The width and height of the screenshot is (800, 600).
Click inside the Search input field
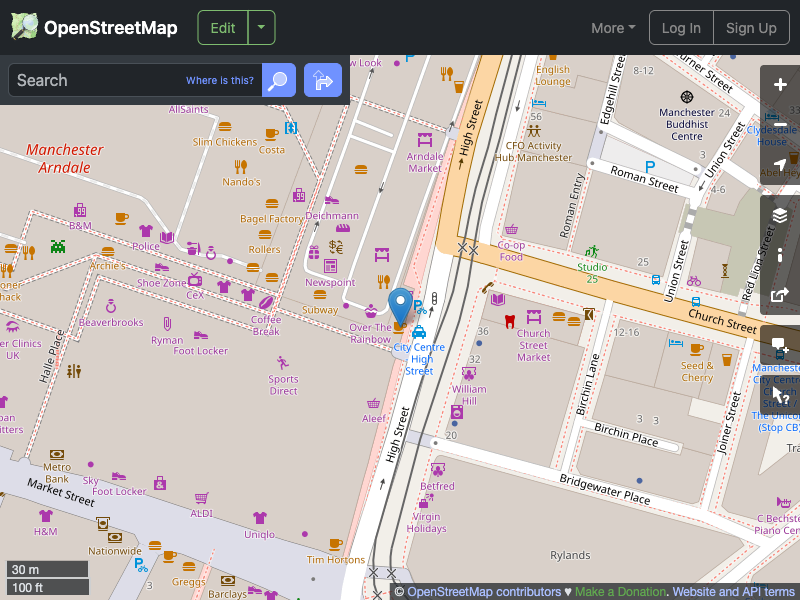point(130,80)
